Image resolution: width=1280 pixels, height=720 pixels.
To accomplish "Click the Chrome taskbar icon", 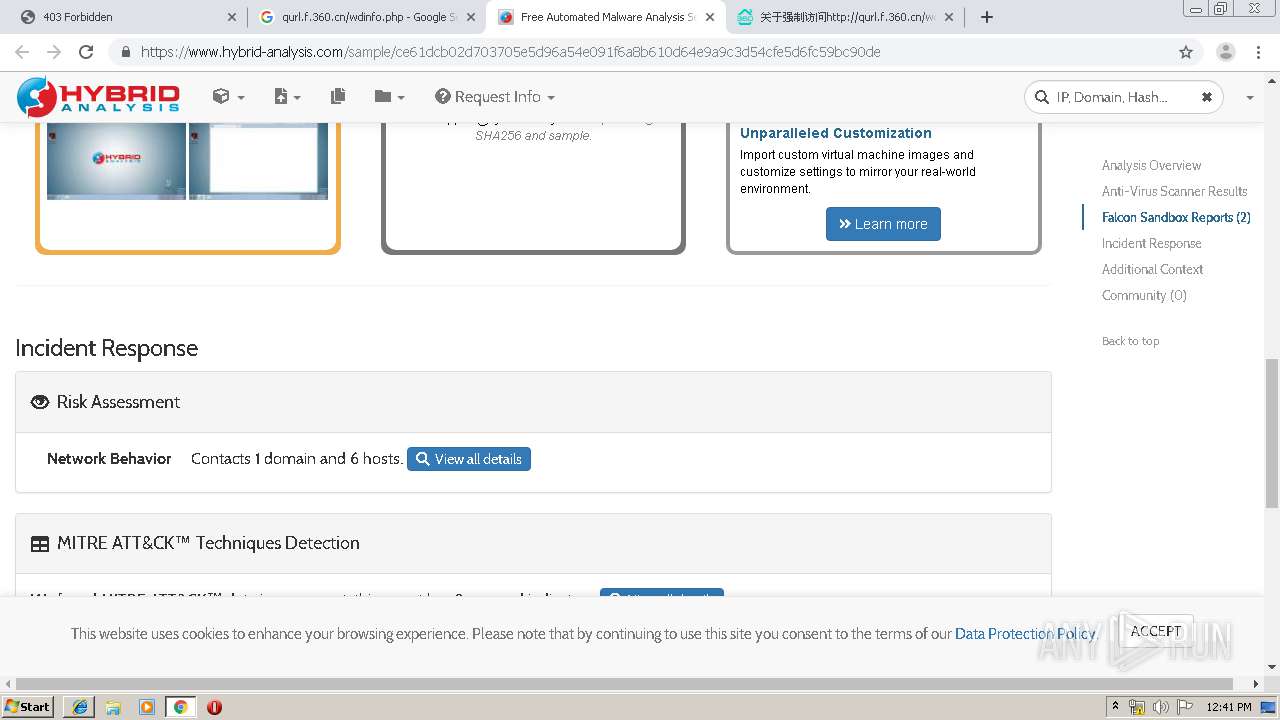I will pyautogui.click(x=180, y=707).
